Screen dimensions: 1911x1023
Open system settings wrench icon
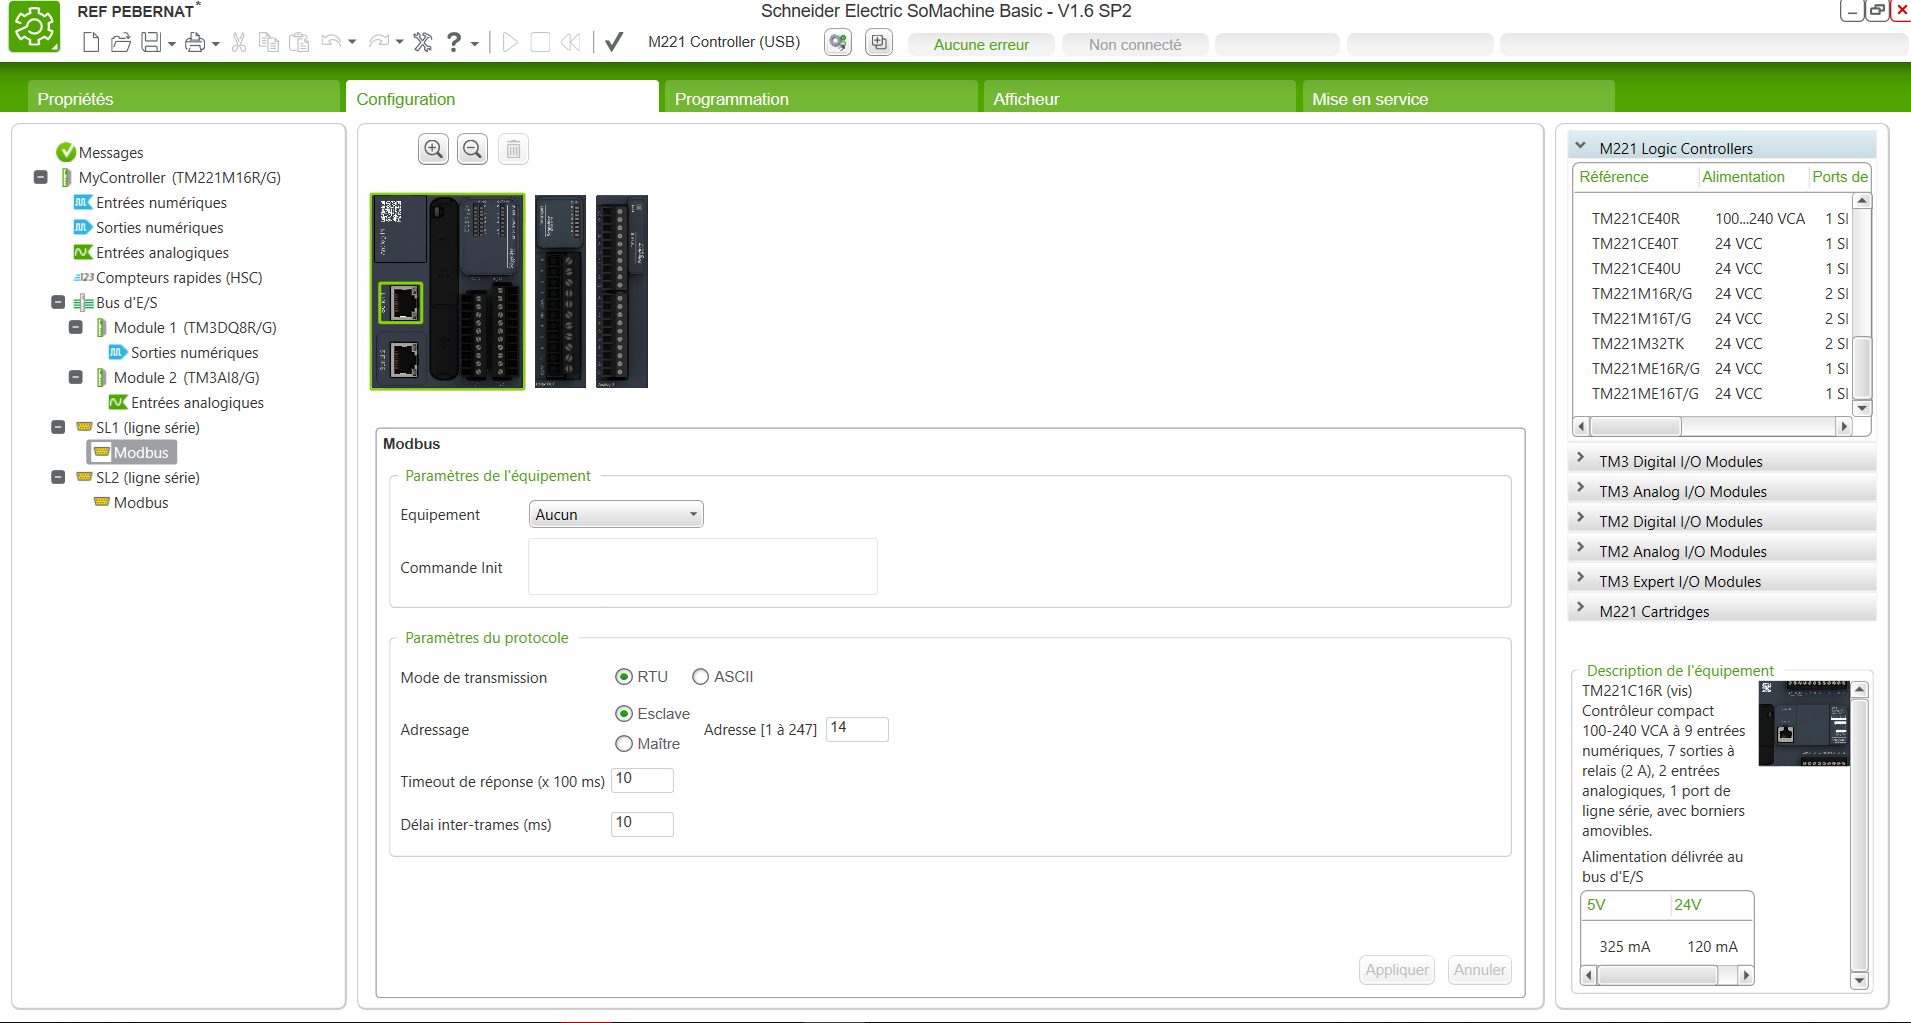(423, 42)
